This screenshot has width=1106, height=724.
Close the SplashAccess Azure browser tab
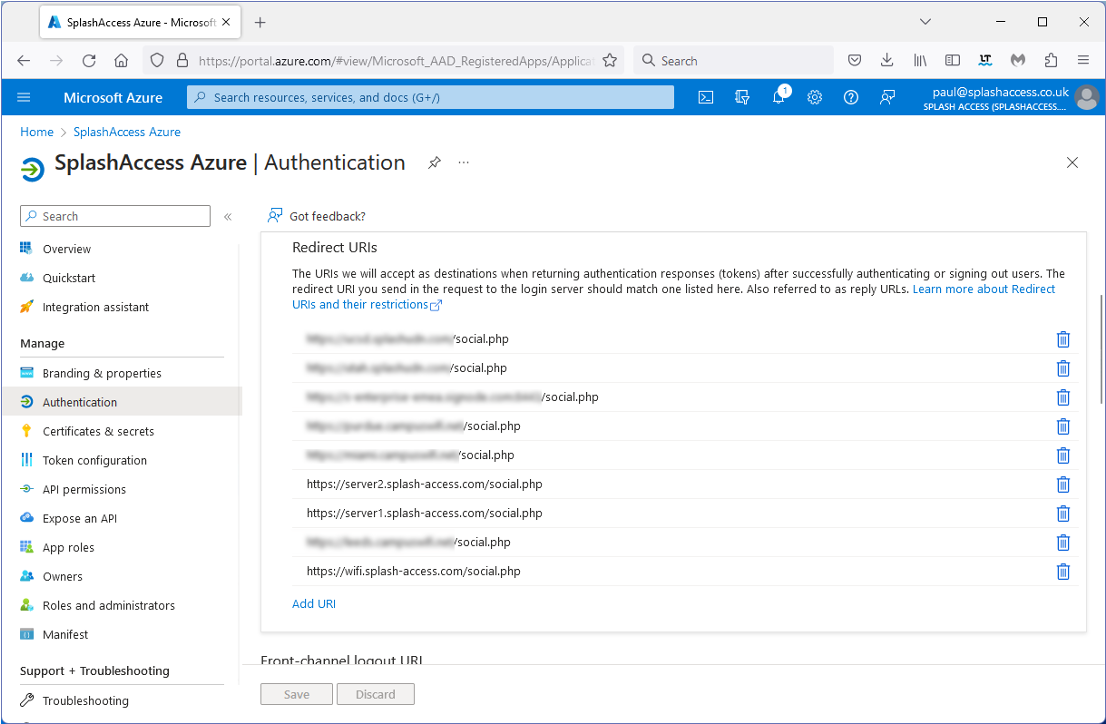pos(226,23)
